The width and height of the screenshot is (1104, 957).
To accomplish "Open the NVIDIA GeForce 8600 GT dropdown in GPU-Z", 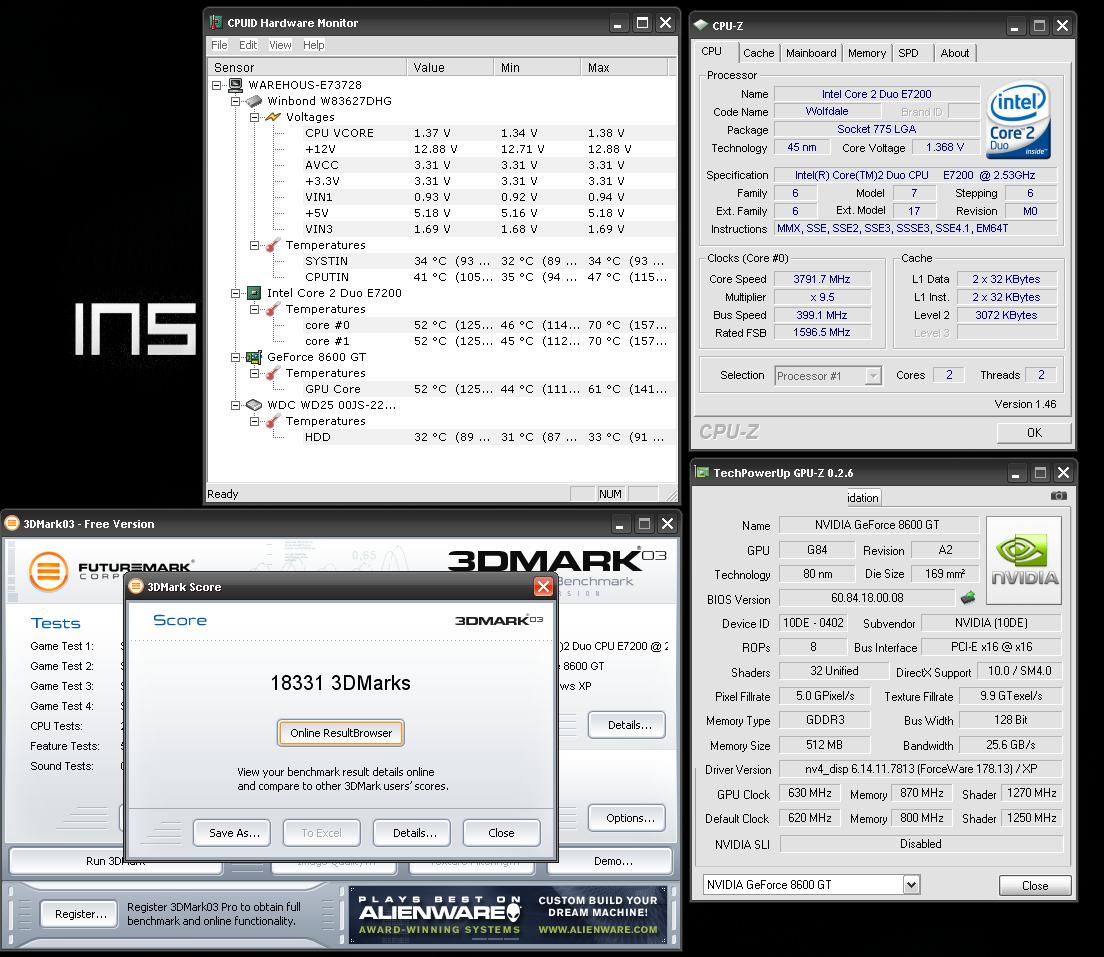I will click(x=911, y=884).
